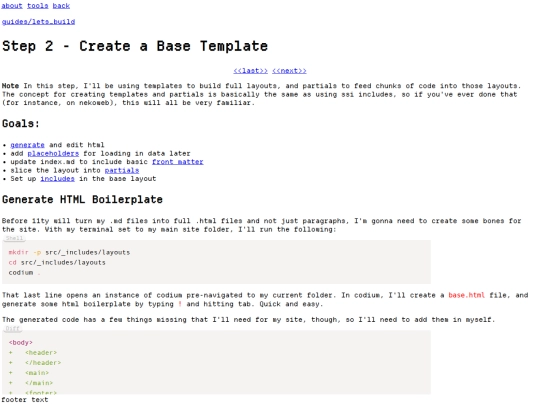This screenshot has height=405, width=540.
Task: Click the footer text at page bottom
Action: coord(25,399)
